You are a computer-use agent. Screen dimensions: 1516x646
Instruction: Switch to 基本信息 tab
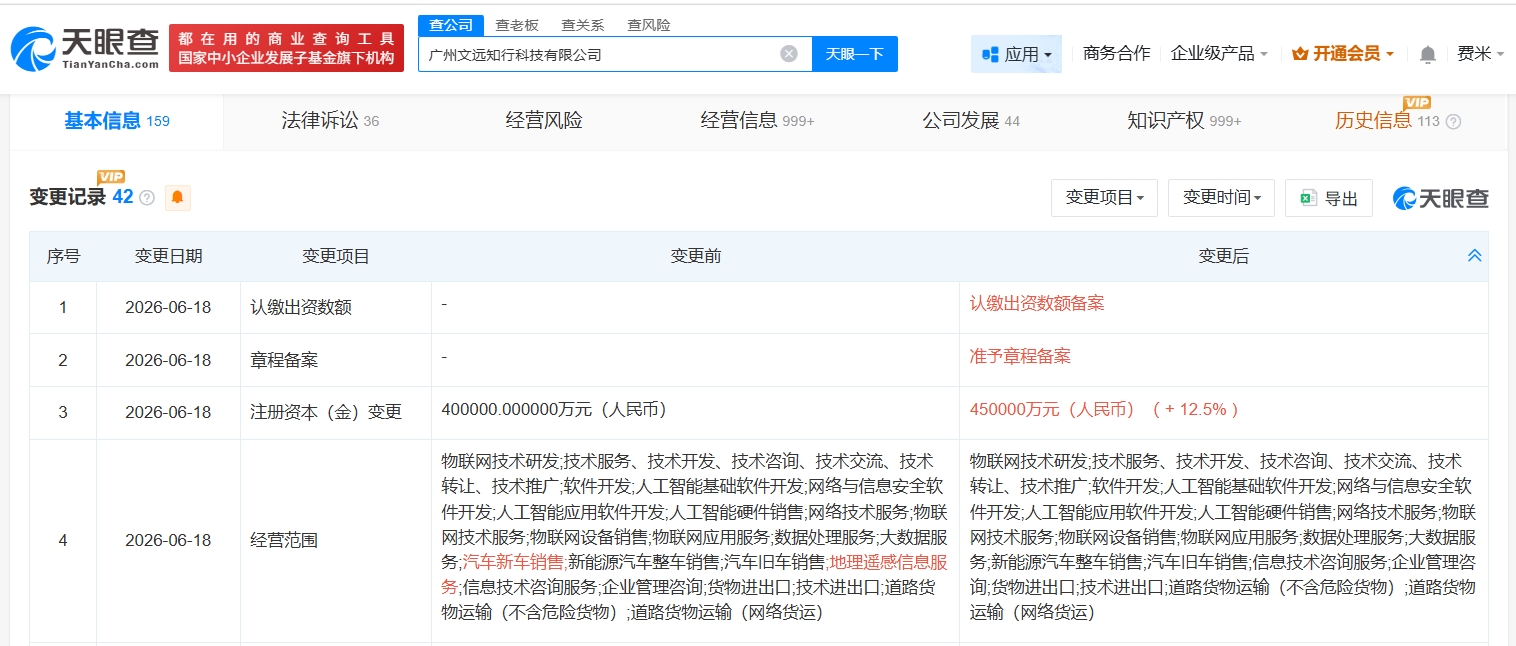[117, 121]
